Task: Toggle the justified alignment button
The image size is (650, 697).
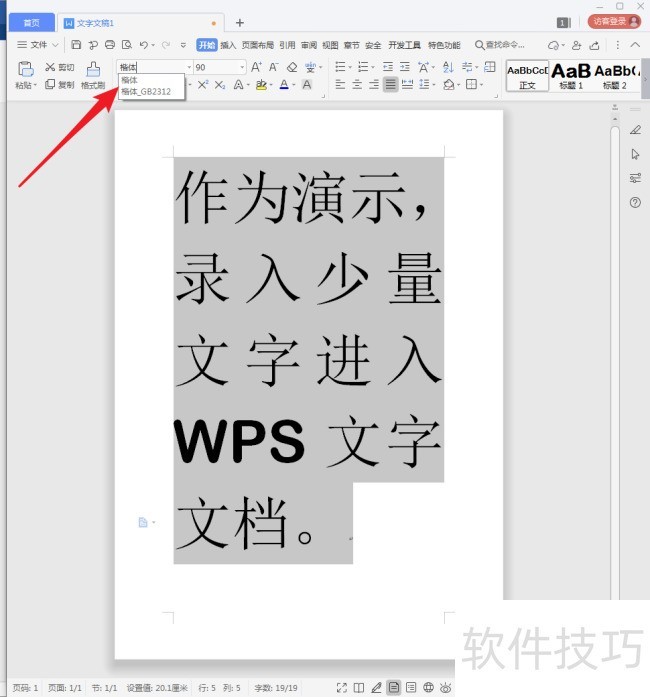Action: (390, 84)
